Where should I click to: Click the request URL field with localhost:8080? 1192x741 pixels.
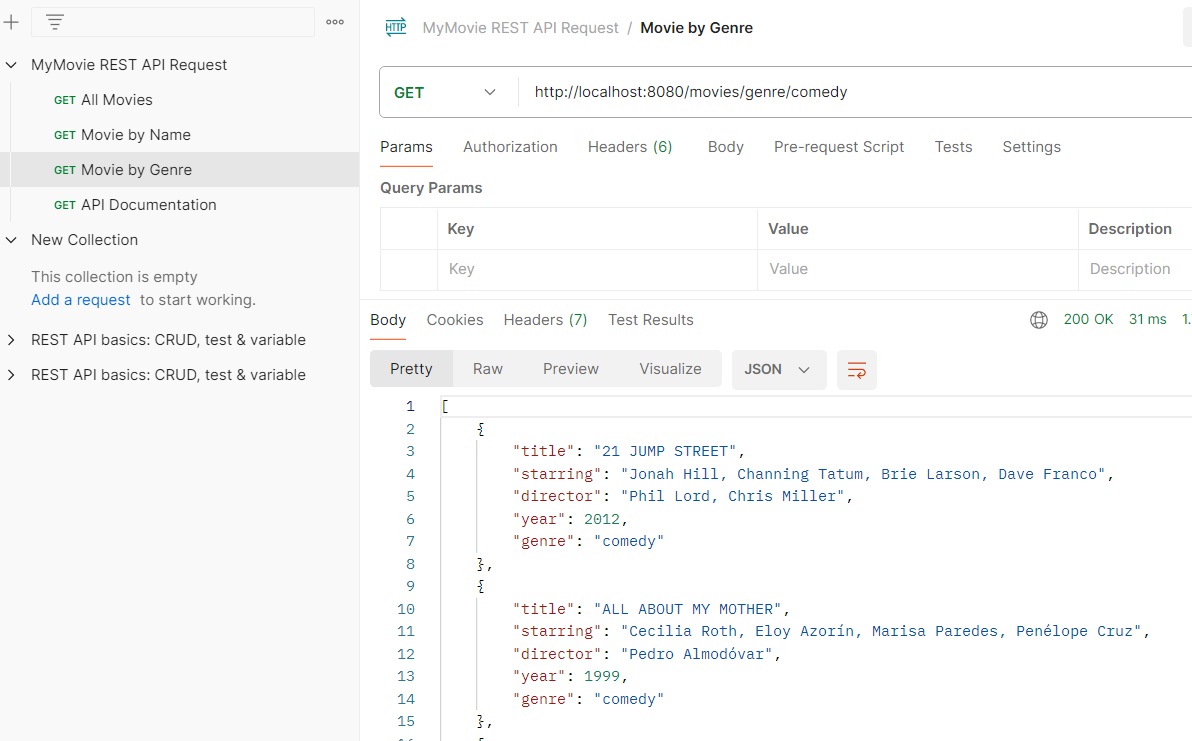[855, 93]
